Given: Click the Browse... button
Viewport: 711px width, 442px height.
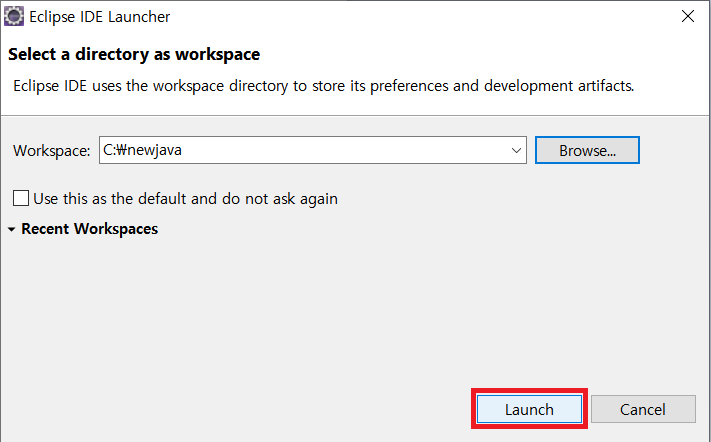Looking at the screenshot, I should pyautogui.click(x=587, y=150).
